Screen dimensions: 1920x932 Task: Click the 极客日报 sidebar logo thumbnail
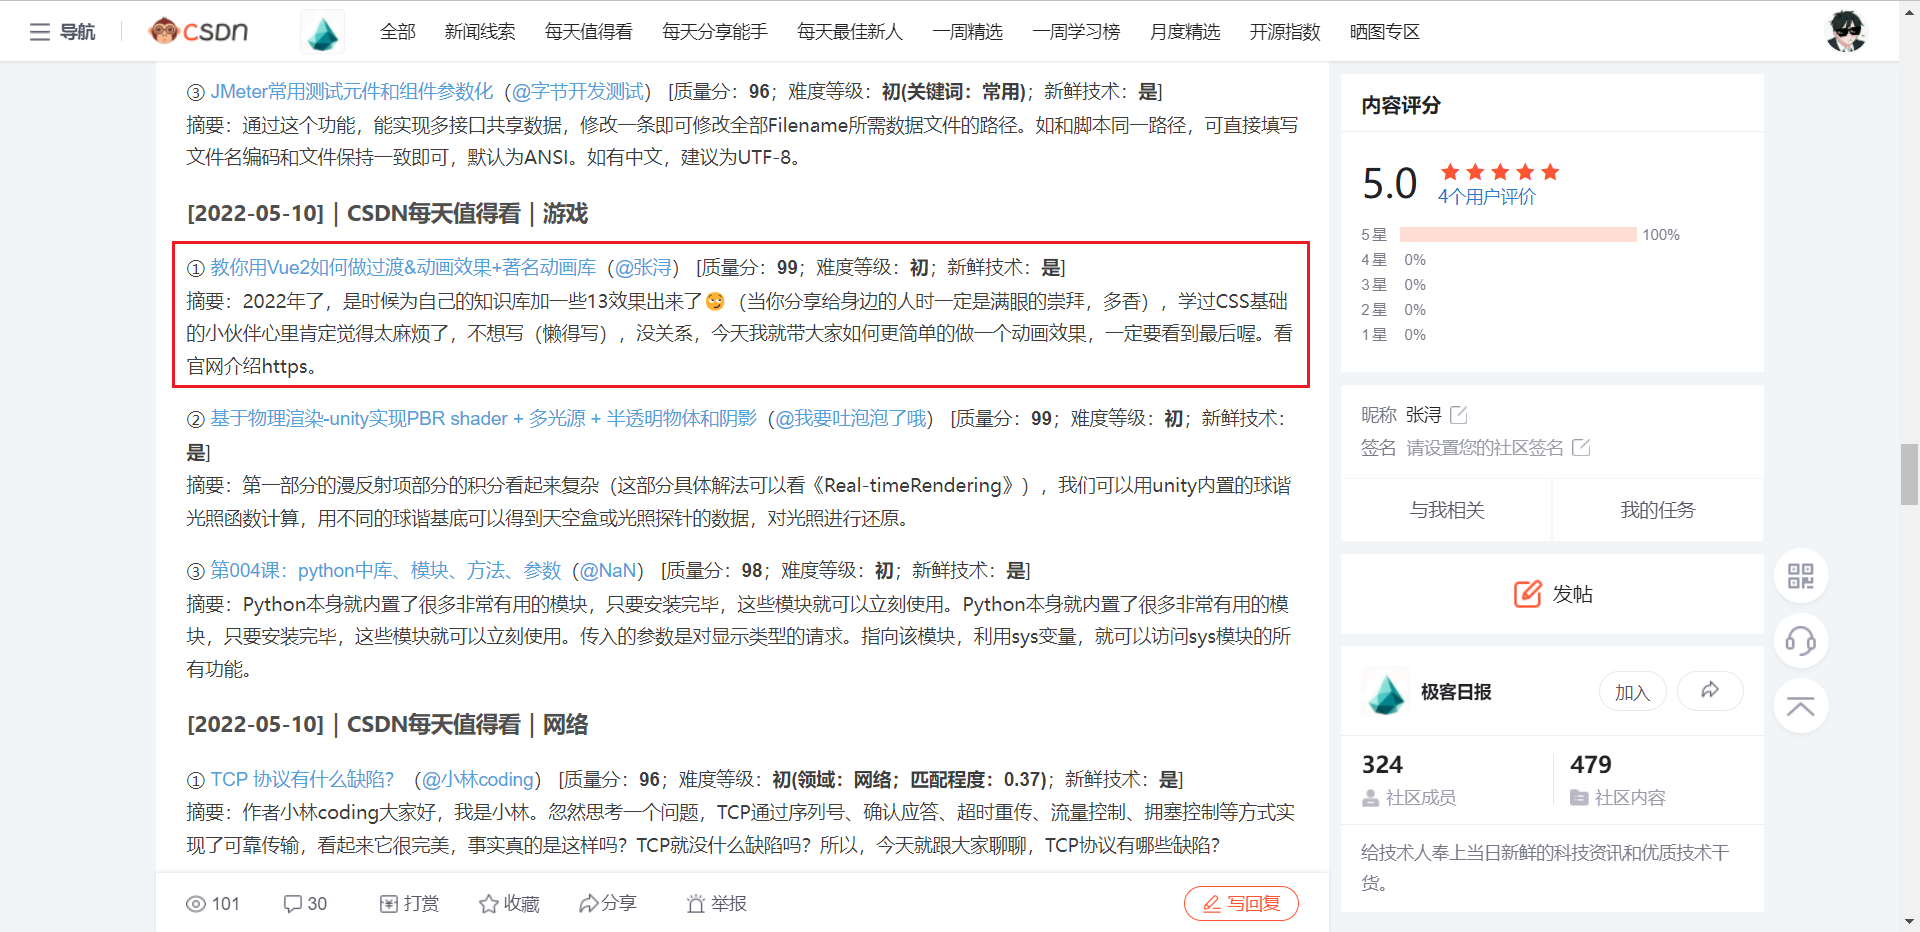pyautogui.click(x=1386, y=692)
